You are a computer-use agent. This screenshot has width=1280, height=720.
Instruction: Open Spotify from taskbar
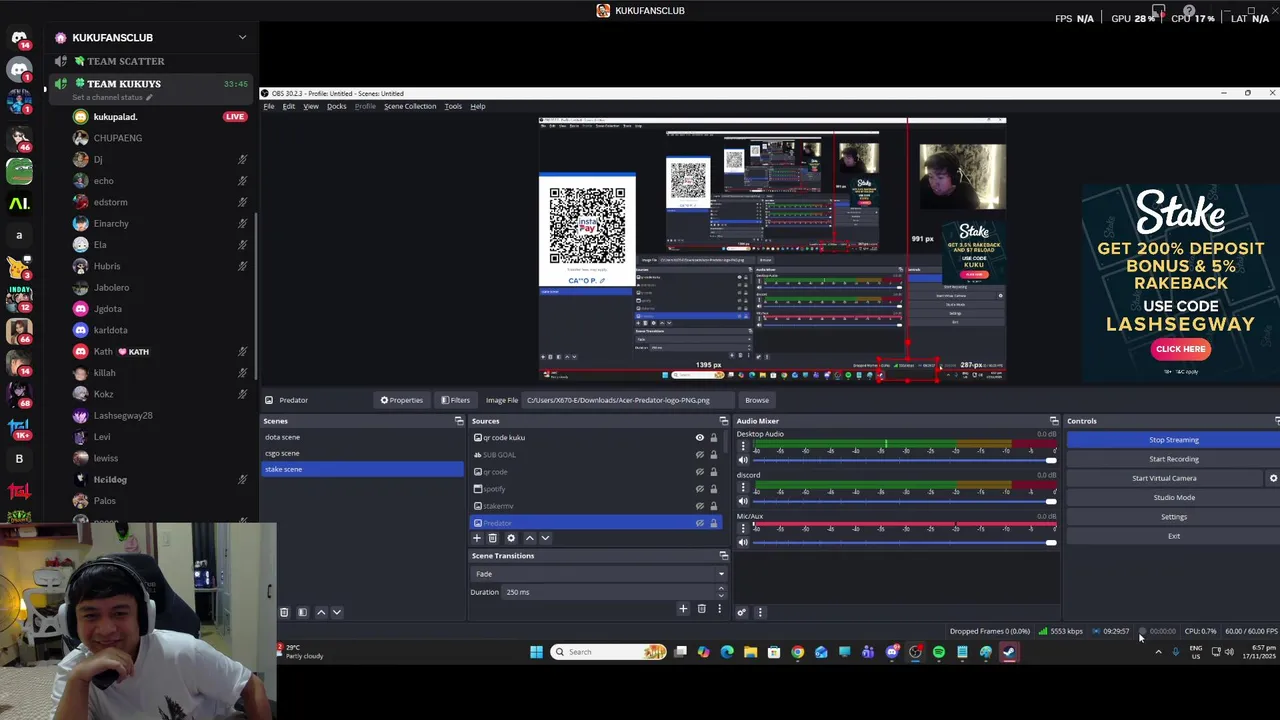[x=939, y=652]
